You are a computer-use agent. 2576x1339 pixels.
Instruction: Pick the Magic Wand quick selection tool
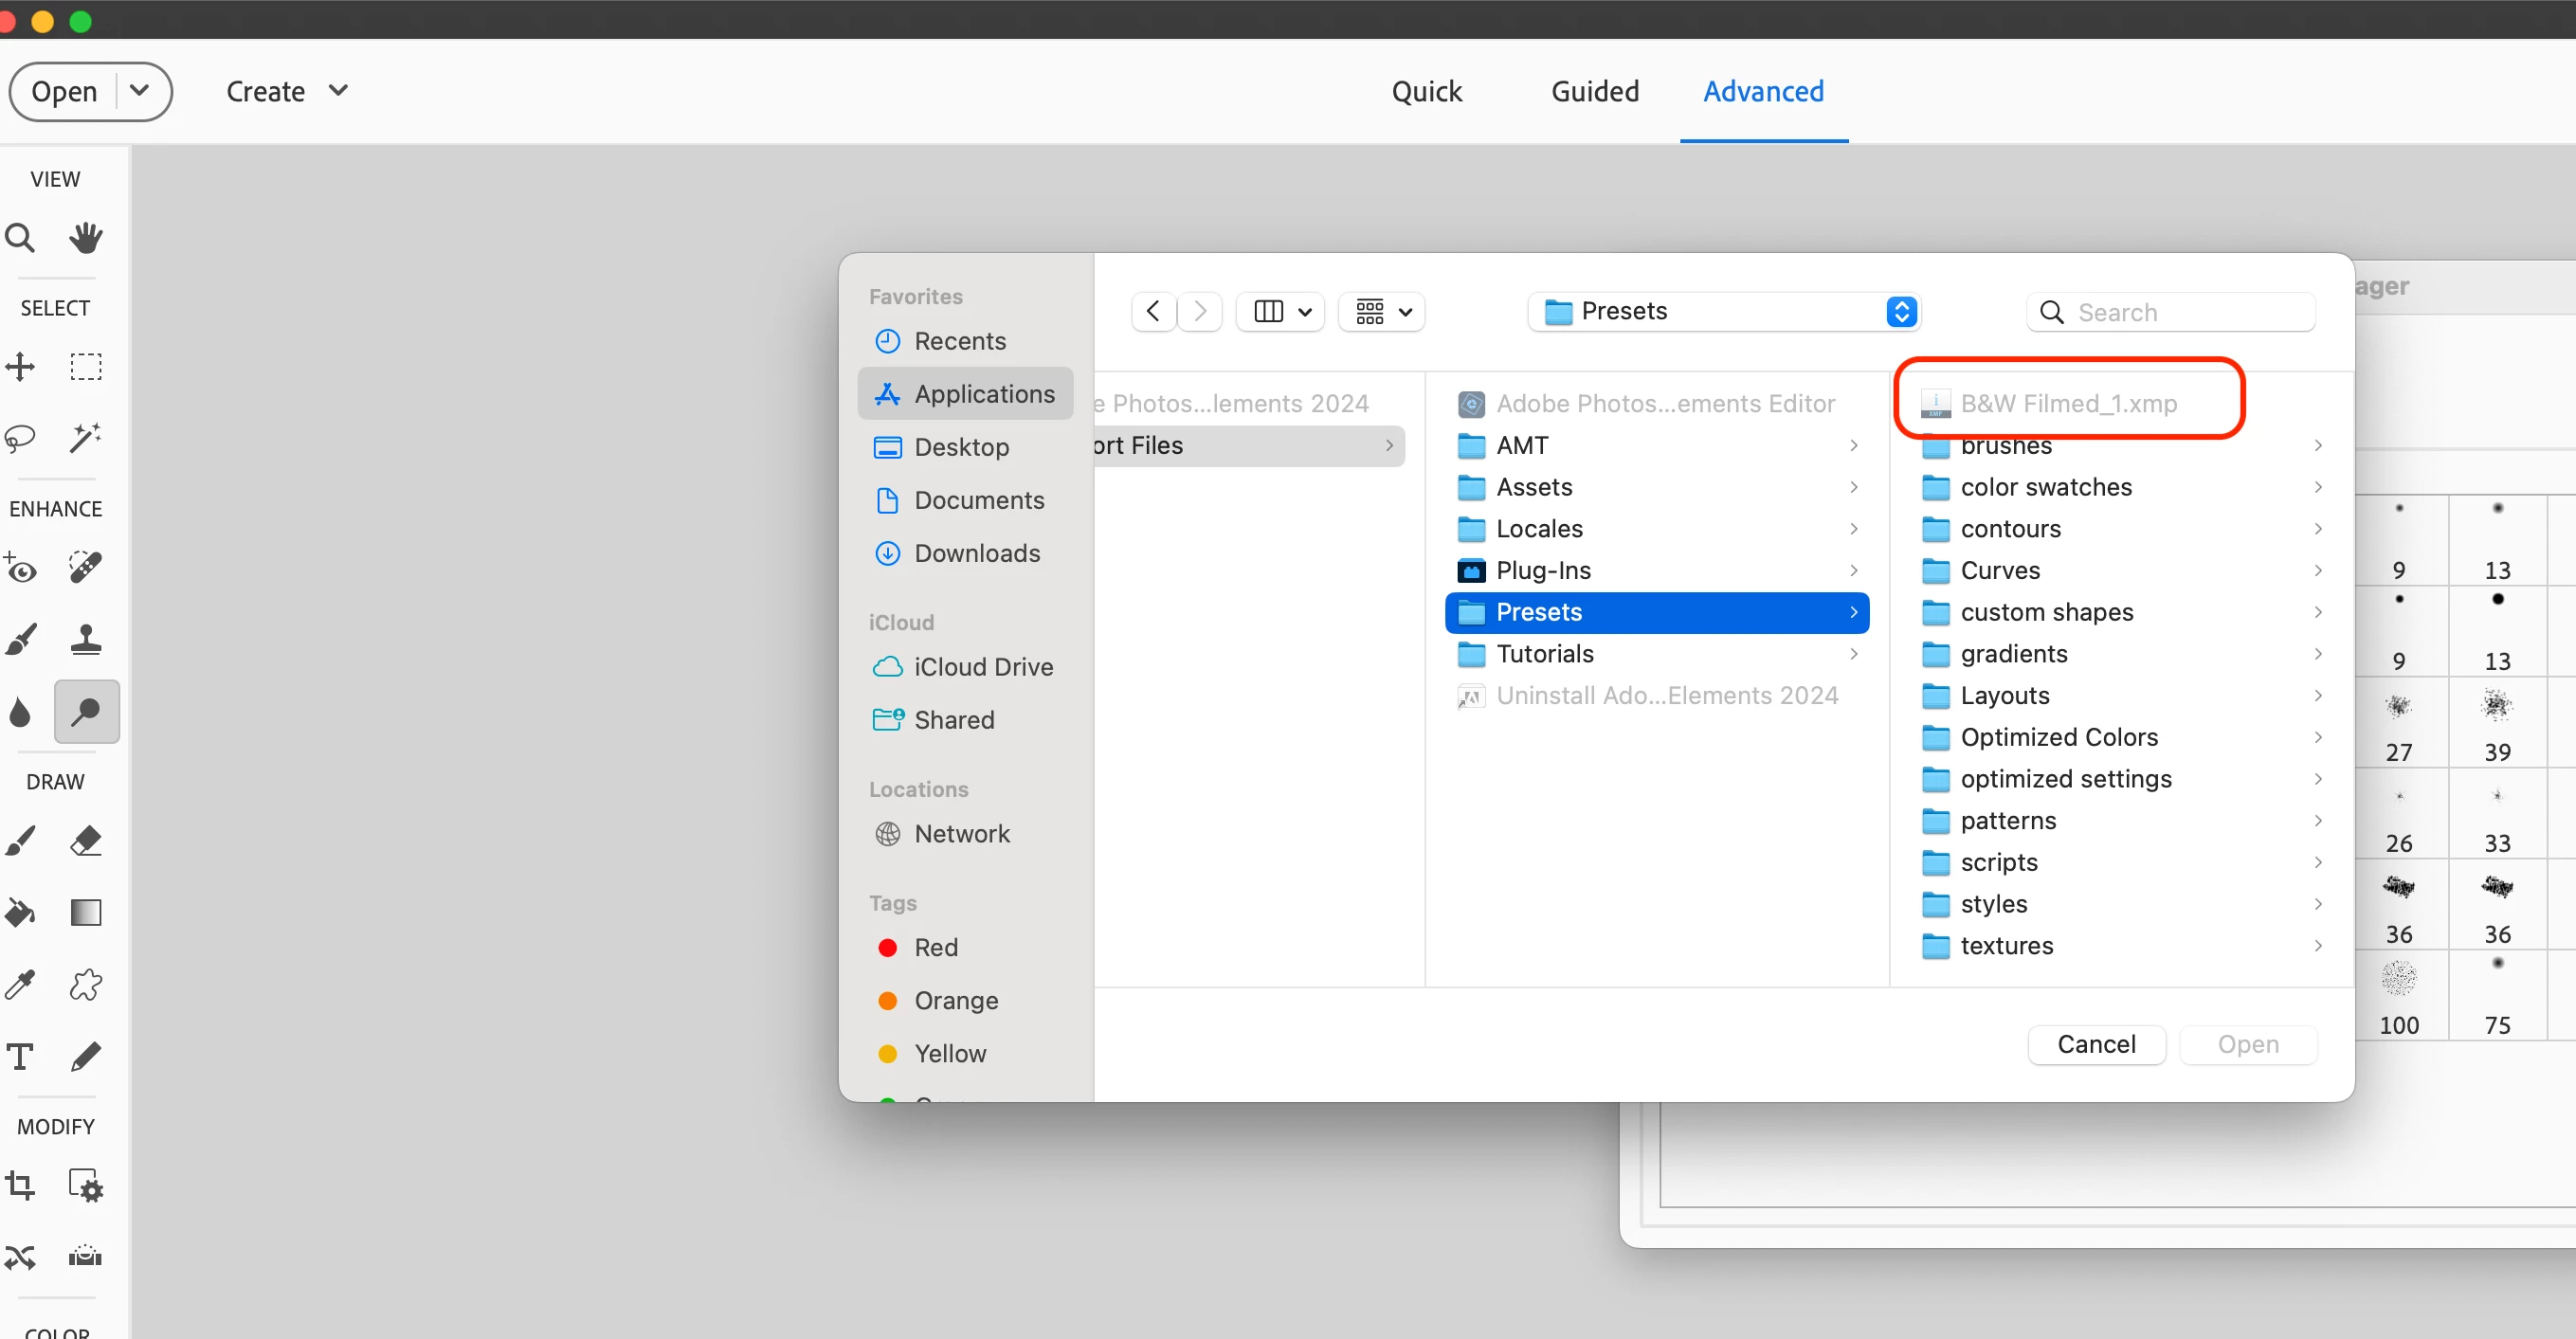coord(86,438)
